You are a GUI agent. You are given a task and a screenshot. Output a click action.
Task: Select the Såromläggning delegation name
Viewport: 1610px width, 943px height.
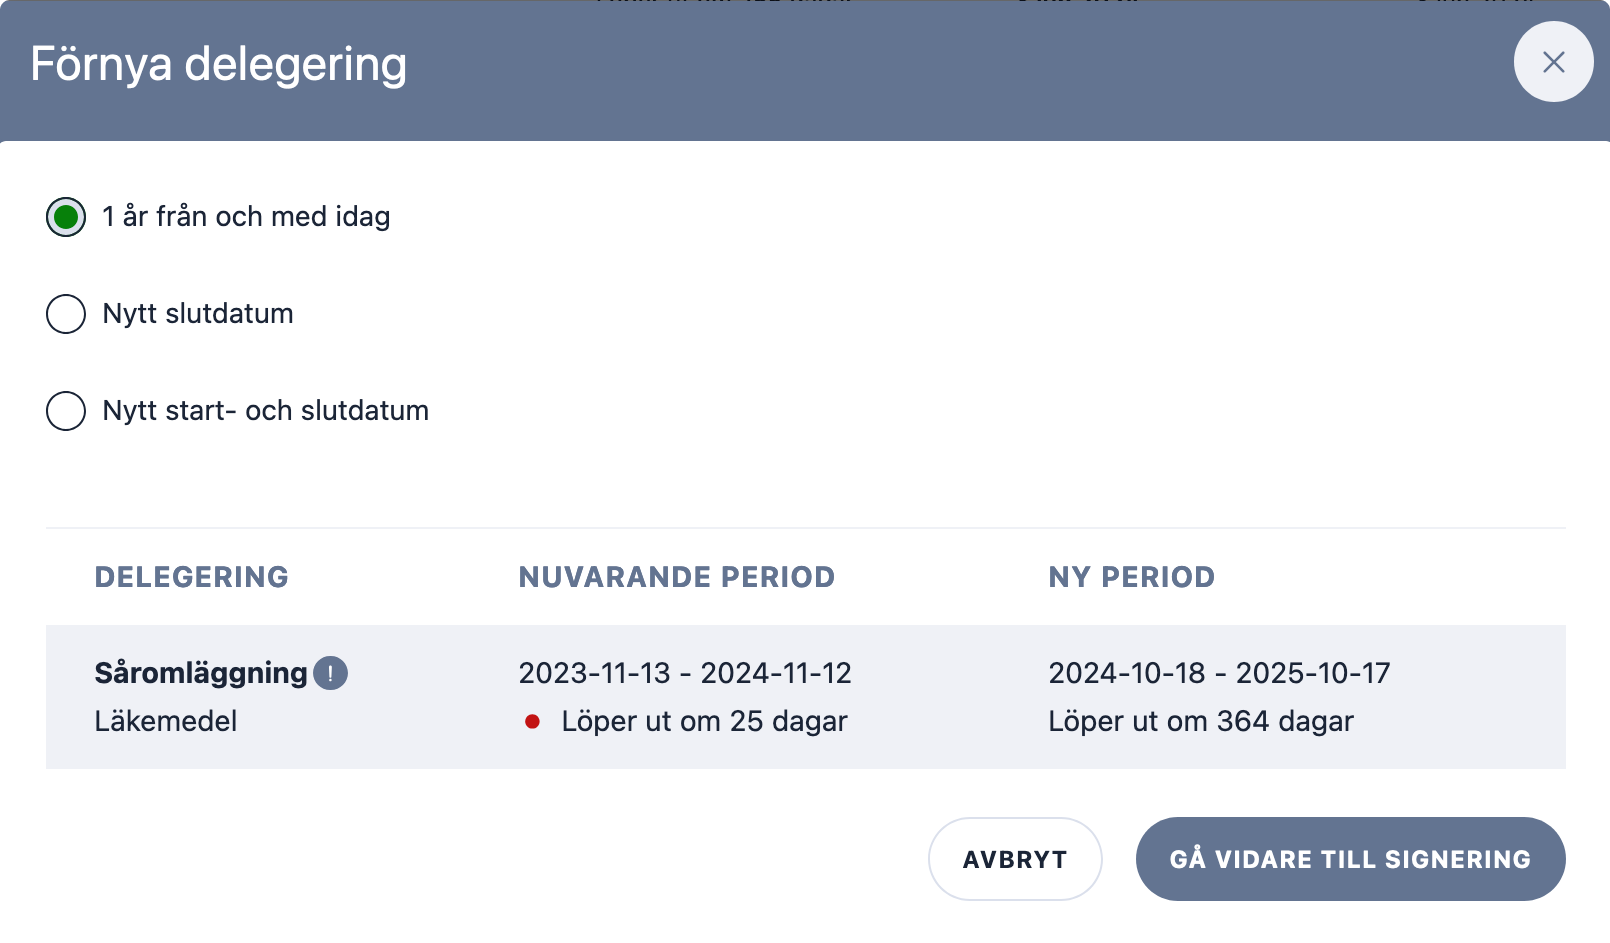[x=201, y=673]
